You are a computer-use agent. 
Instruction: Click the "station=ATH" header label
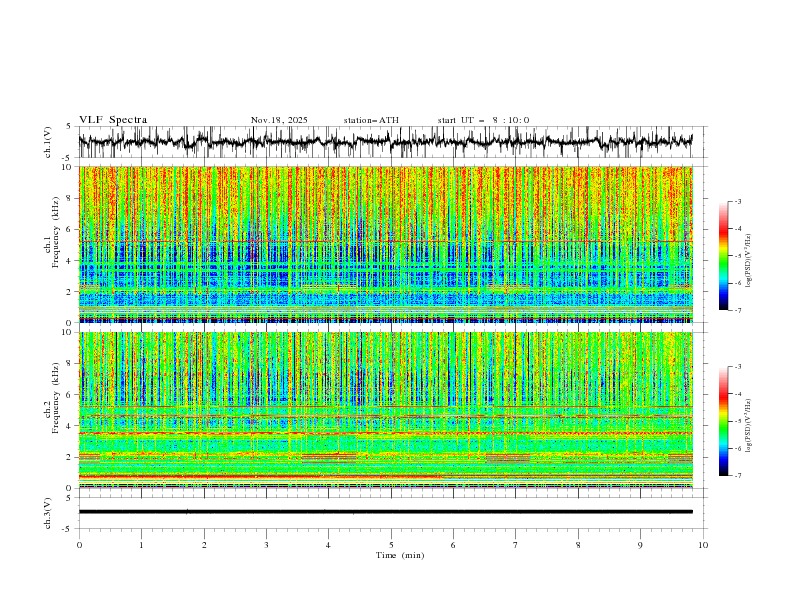click(x=371, y=120)
